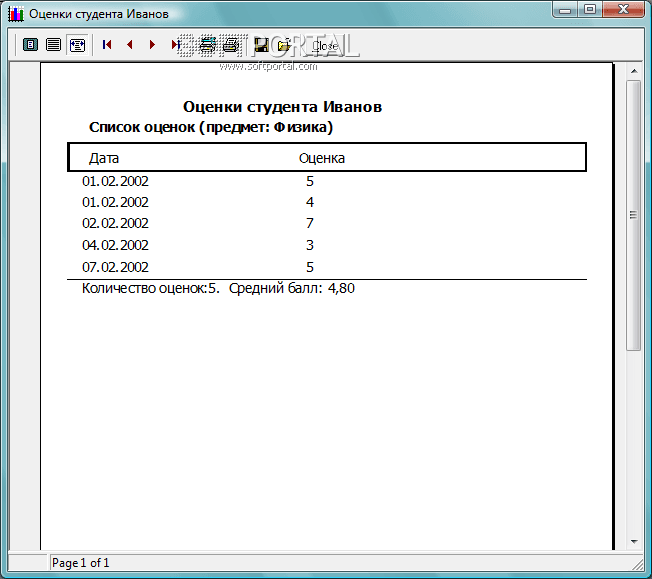652x579 pixels.
Task: Jump to the last report page
Action: click(x=175, y=45)
